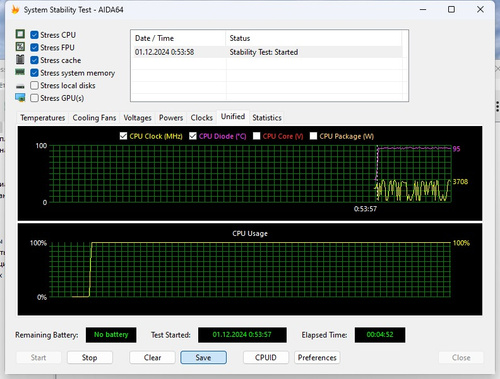Screen dimensions: 500x379
Task: Click the FPU icon beside Stress FPU
Action: pyautogui.click(x=20, y=47)
